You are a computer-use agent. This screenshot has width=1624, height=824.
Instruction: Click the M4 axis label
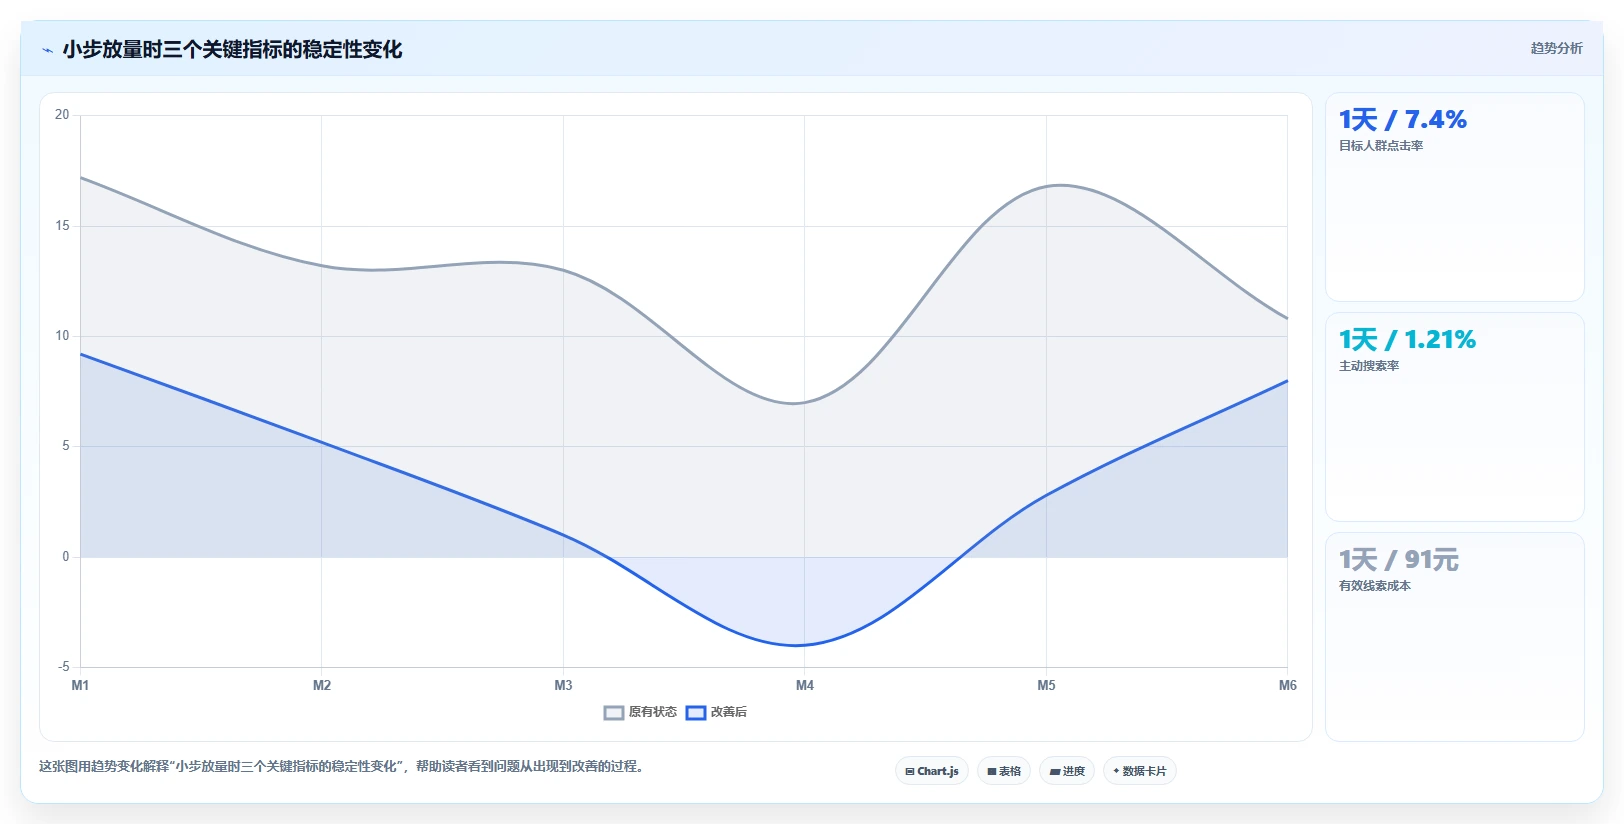tap(805, 685)
